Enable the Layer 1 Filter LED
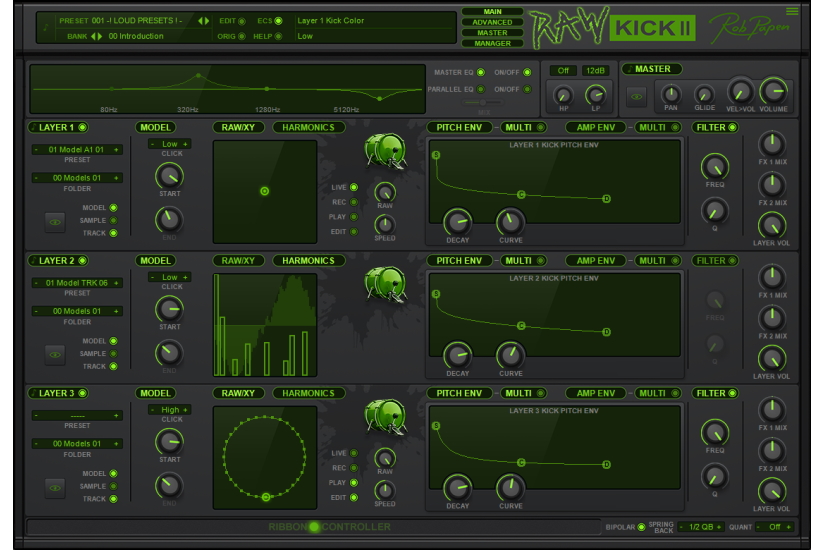The image size is (820, 550). 732,127
